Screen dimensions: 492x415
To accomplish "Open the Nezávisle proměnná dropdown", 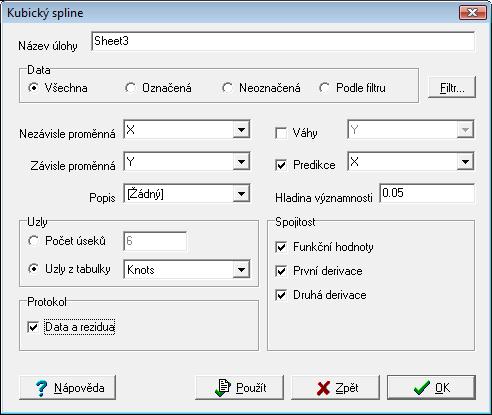I will pyautogui.click(x=241, y=130).
